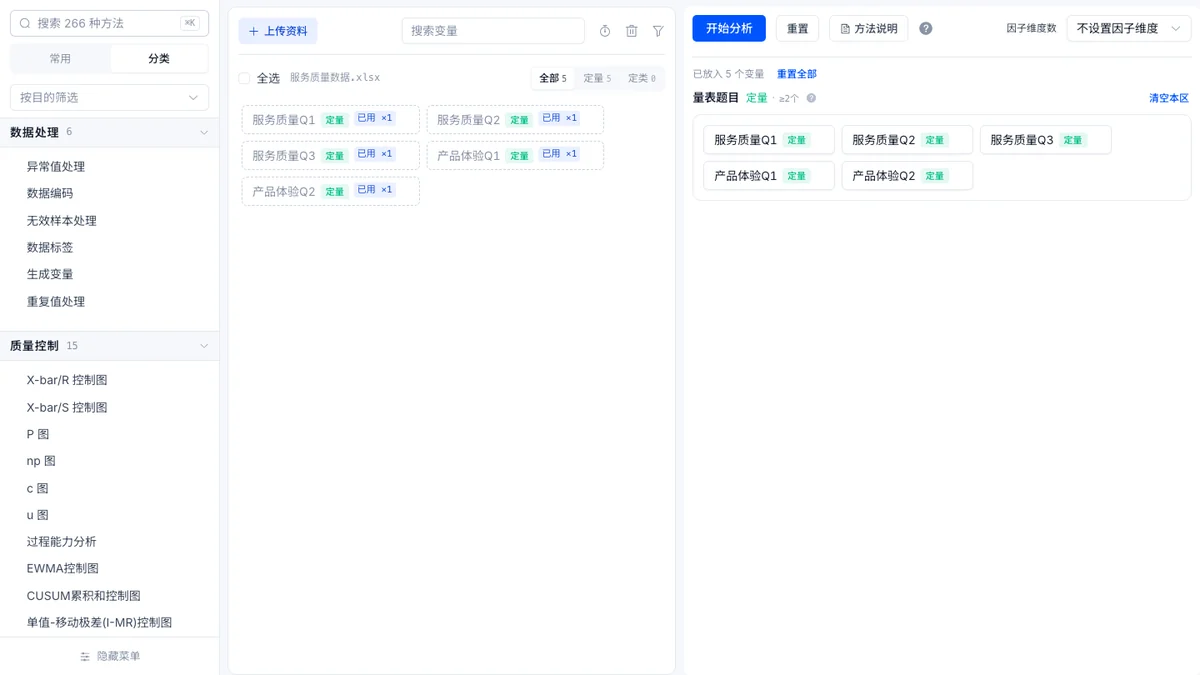The image size is (1200, 675).
Task: Click the 因子维度数 label
Action: [x=1031, y=28]
